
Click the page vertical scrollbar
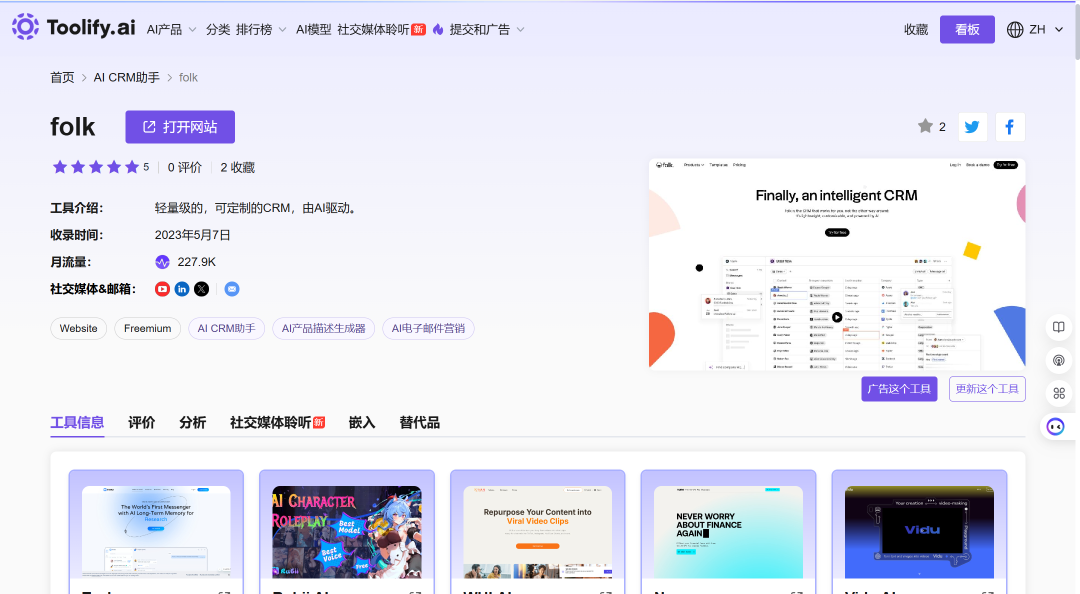click(1075, 32)
